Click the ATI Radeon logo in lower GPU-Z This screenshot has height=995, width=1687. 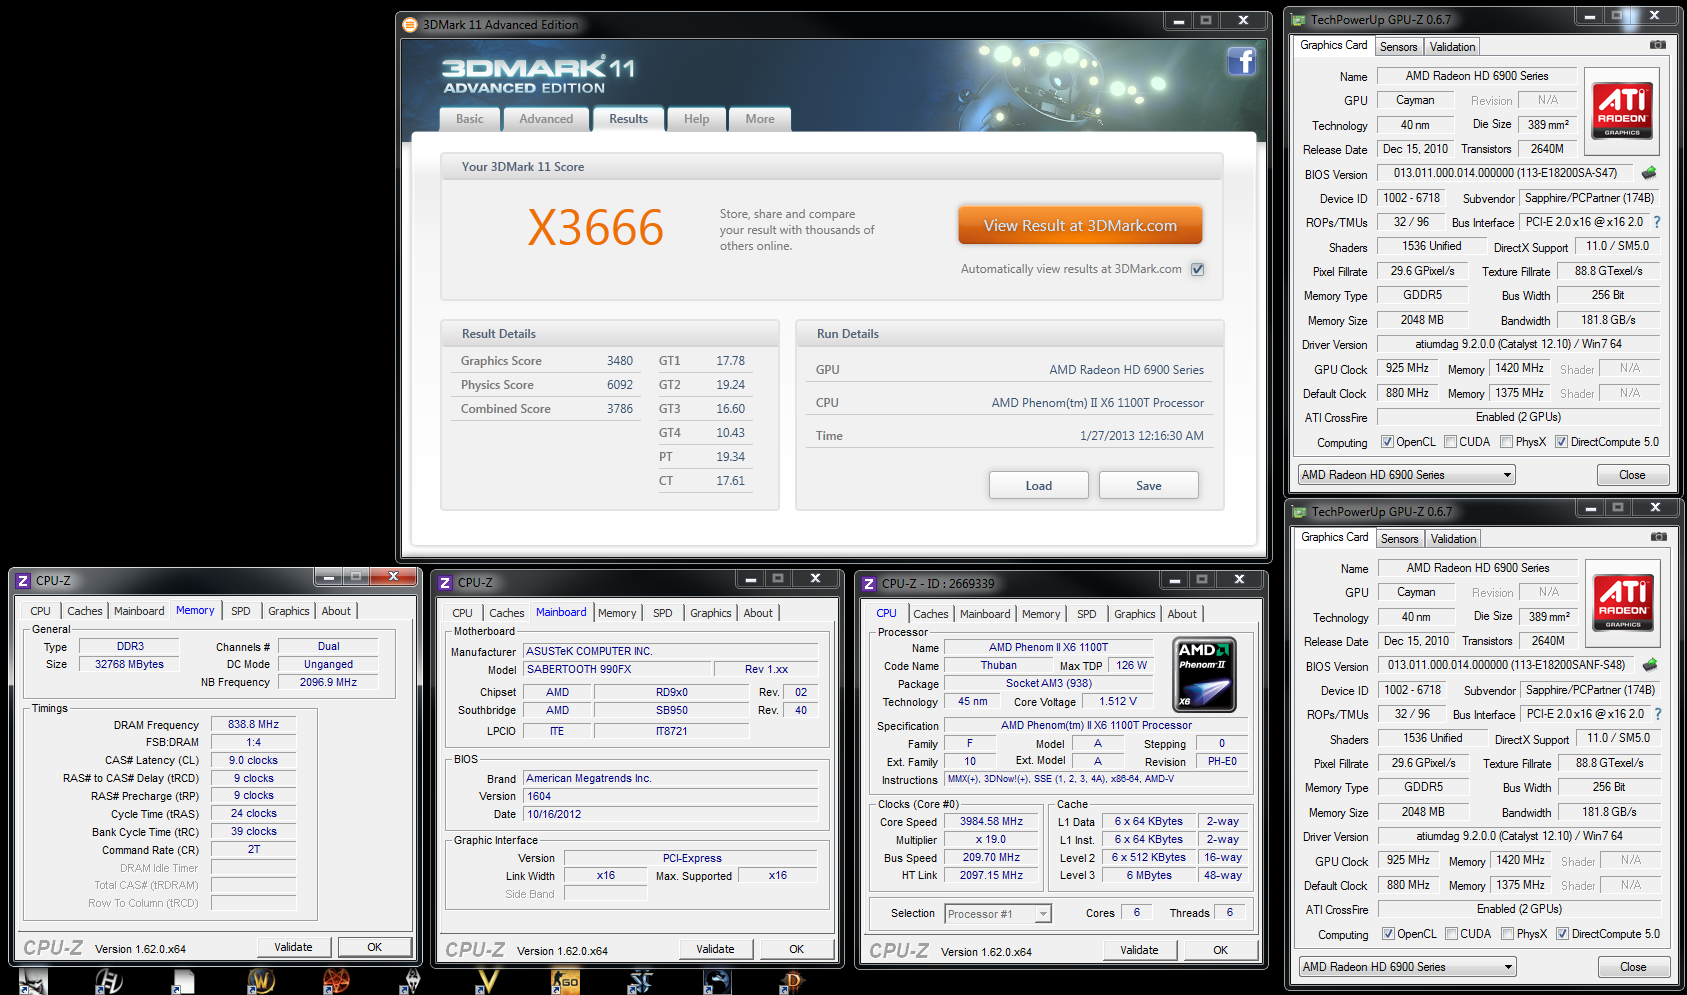click(1623, 603)
